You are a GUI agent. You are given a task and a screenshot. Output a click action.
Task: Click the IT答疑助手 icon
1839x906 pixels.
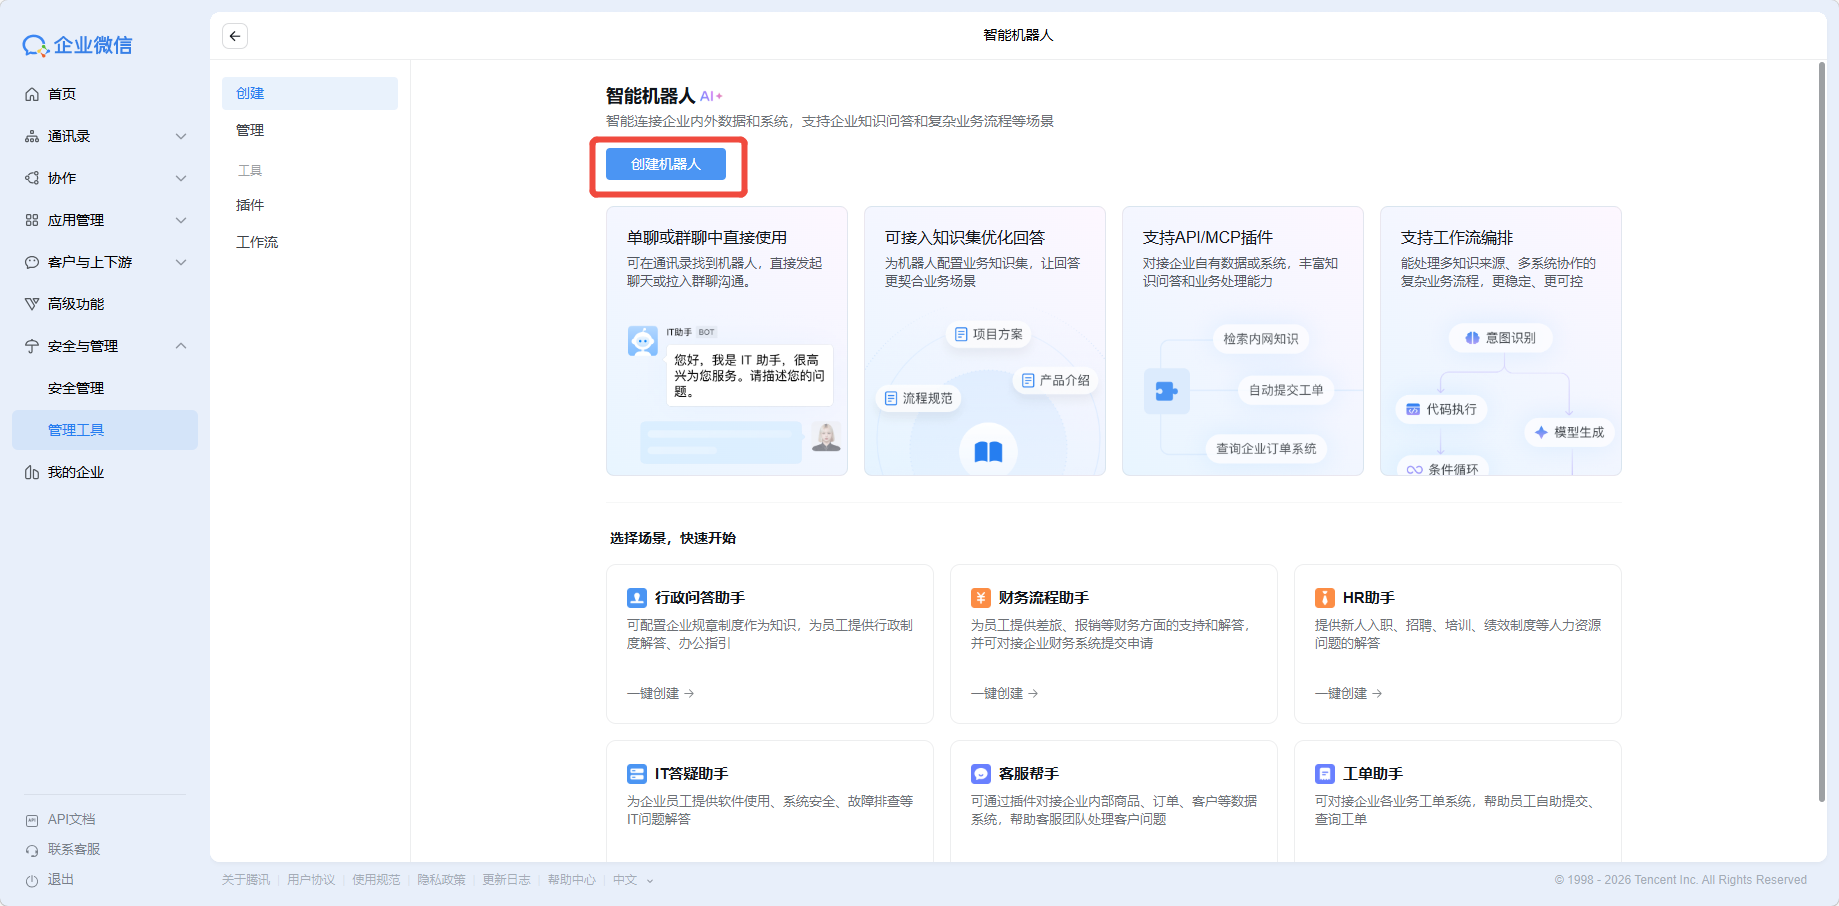click(637, 774)
